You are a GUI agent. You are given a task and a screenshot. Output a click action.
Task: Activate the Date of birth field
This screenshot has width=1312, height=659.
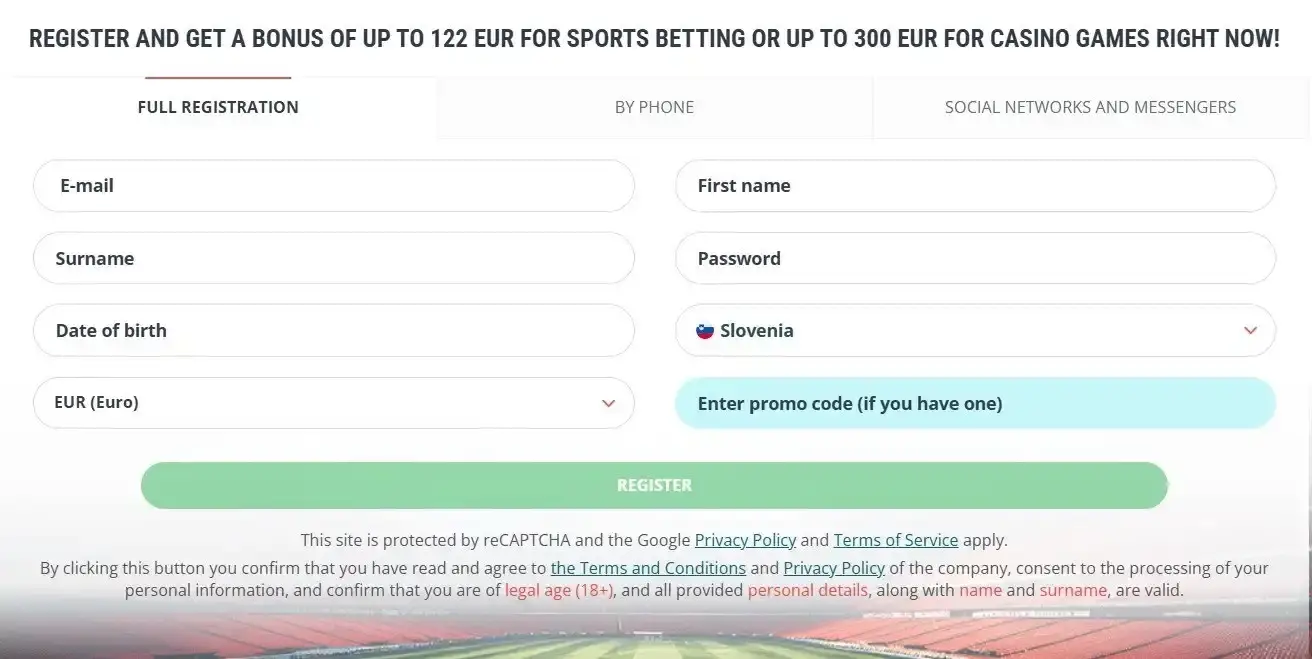[333, 331]
